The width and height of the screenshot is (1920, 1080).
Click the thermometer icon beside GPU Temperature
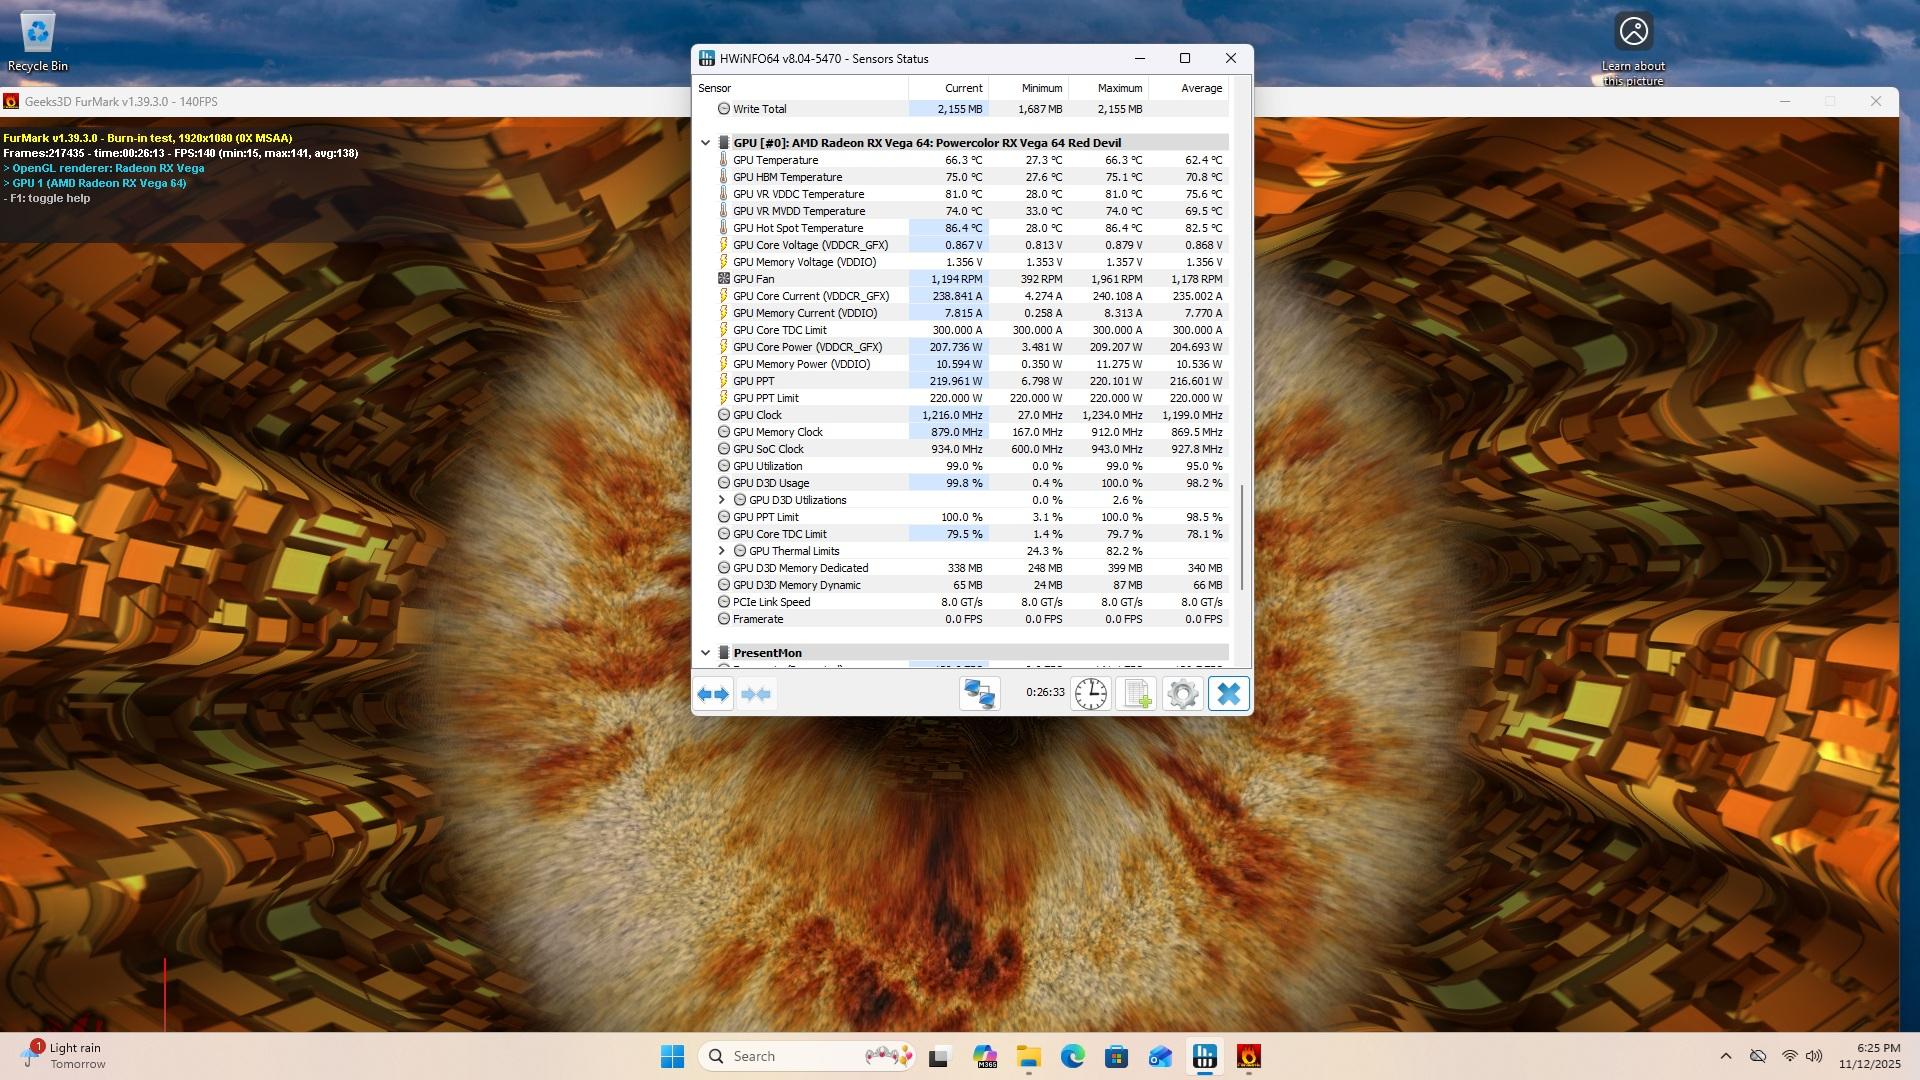click(x=724, y=160)
